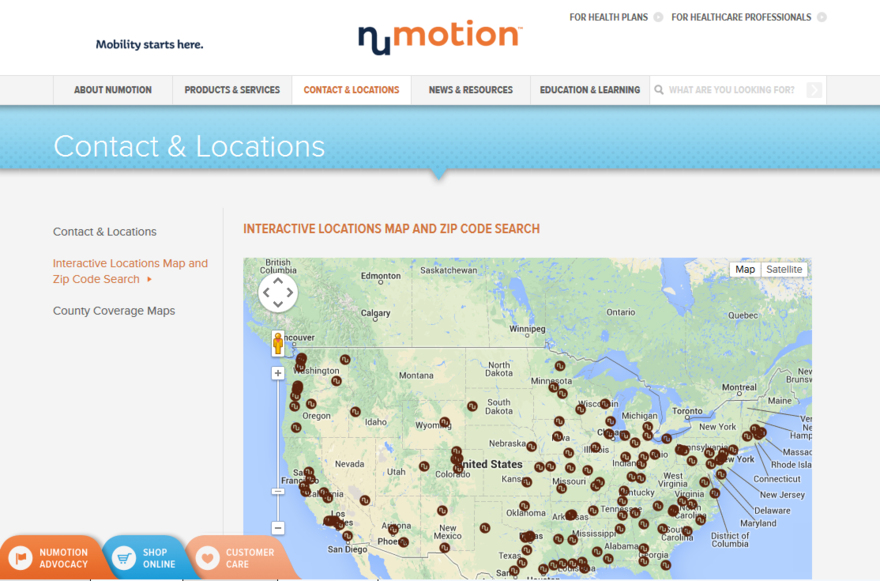Image resolution: width=880 pixels, height=581 pixels.
Task: Click the San Diego label on the map
Action: (347, 549)
